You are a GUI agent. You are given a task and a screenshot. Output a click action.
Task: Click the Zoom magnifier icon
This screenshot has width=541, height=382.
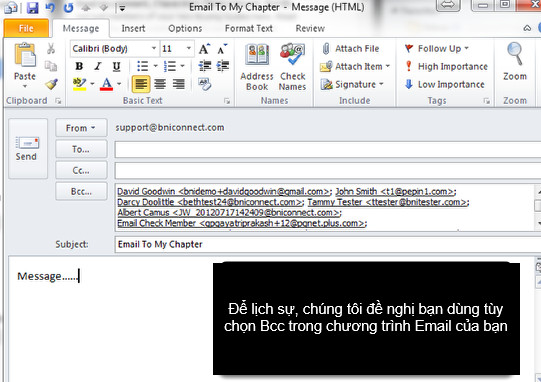coord(514,54)
